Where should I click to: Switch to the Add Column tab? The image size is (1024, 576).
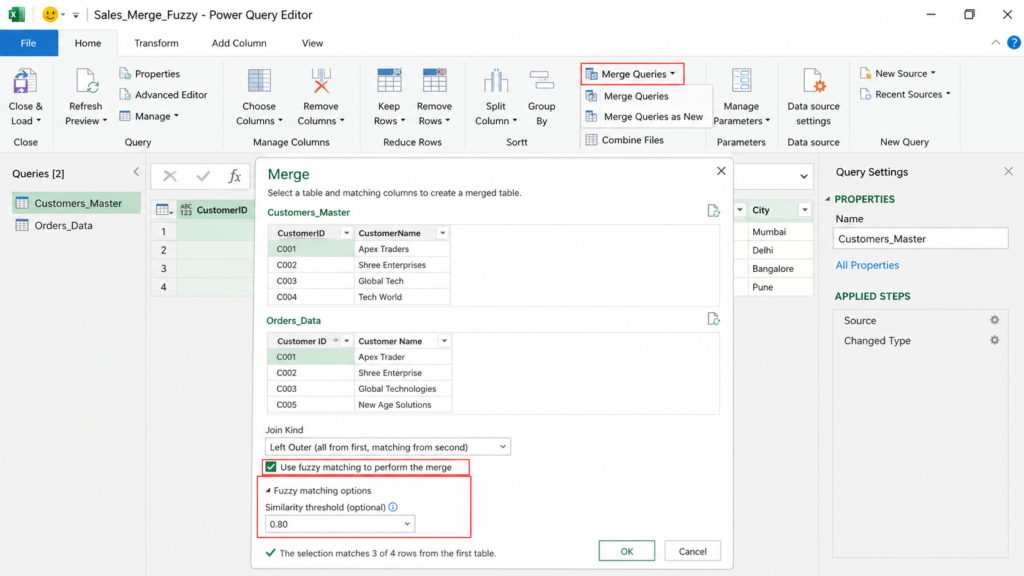coord(239,43)
